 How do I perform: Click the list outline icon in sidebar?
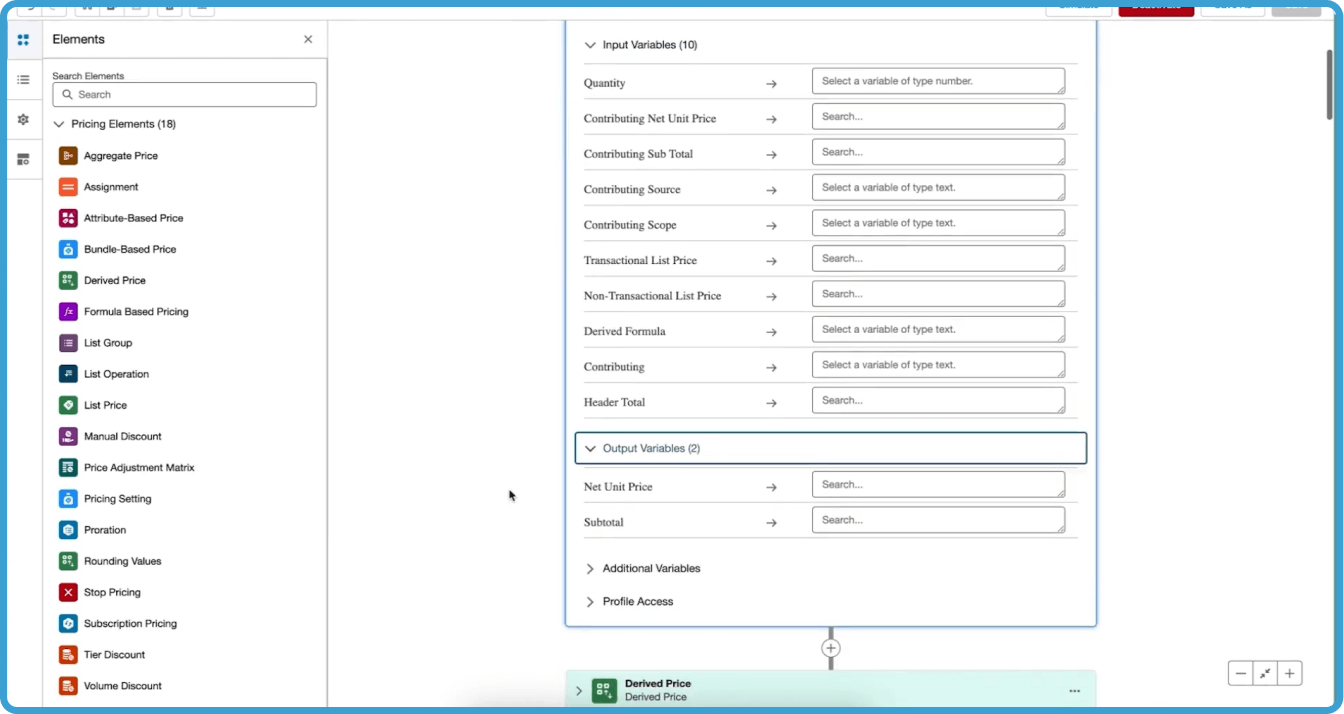tap(22, 79)
